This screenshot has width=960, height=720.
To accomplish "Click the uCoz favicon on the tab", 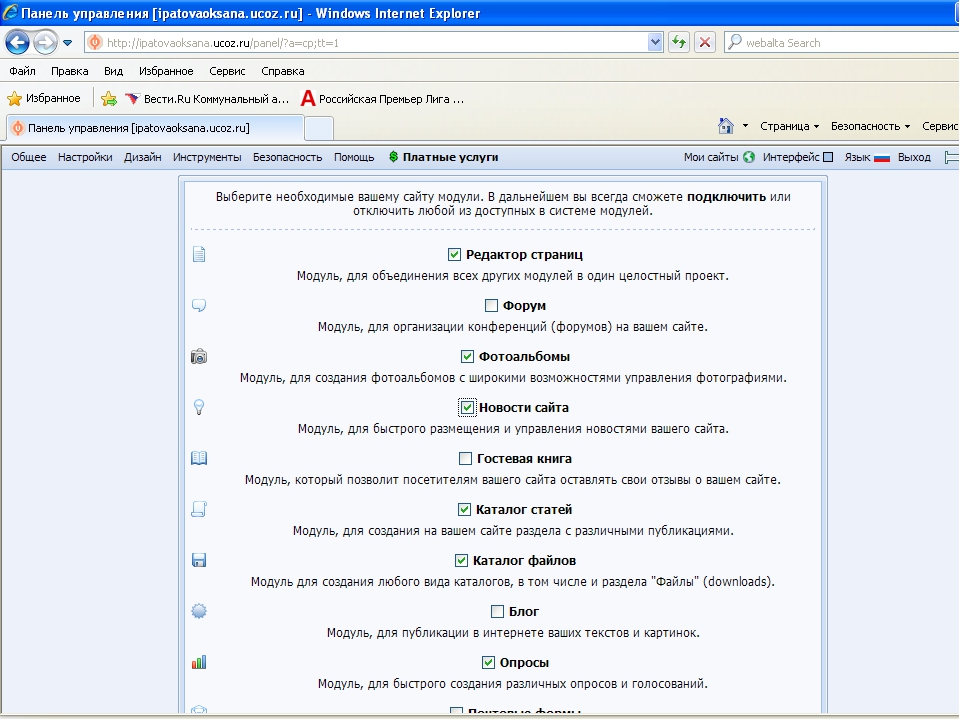I will [18, 128].
